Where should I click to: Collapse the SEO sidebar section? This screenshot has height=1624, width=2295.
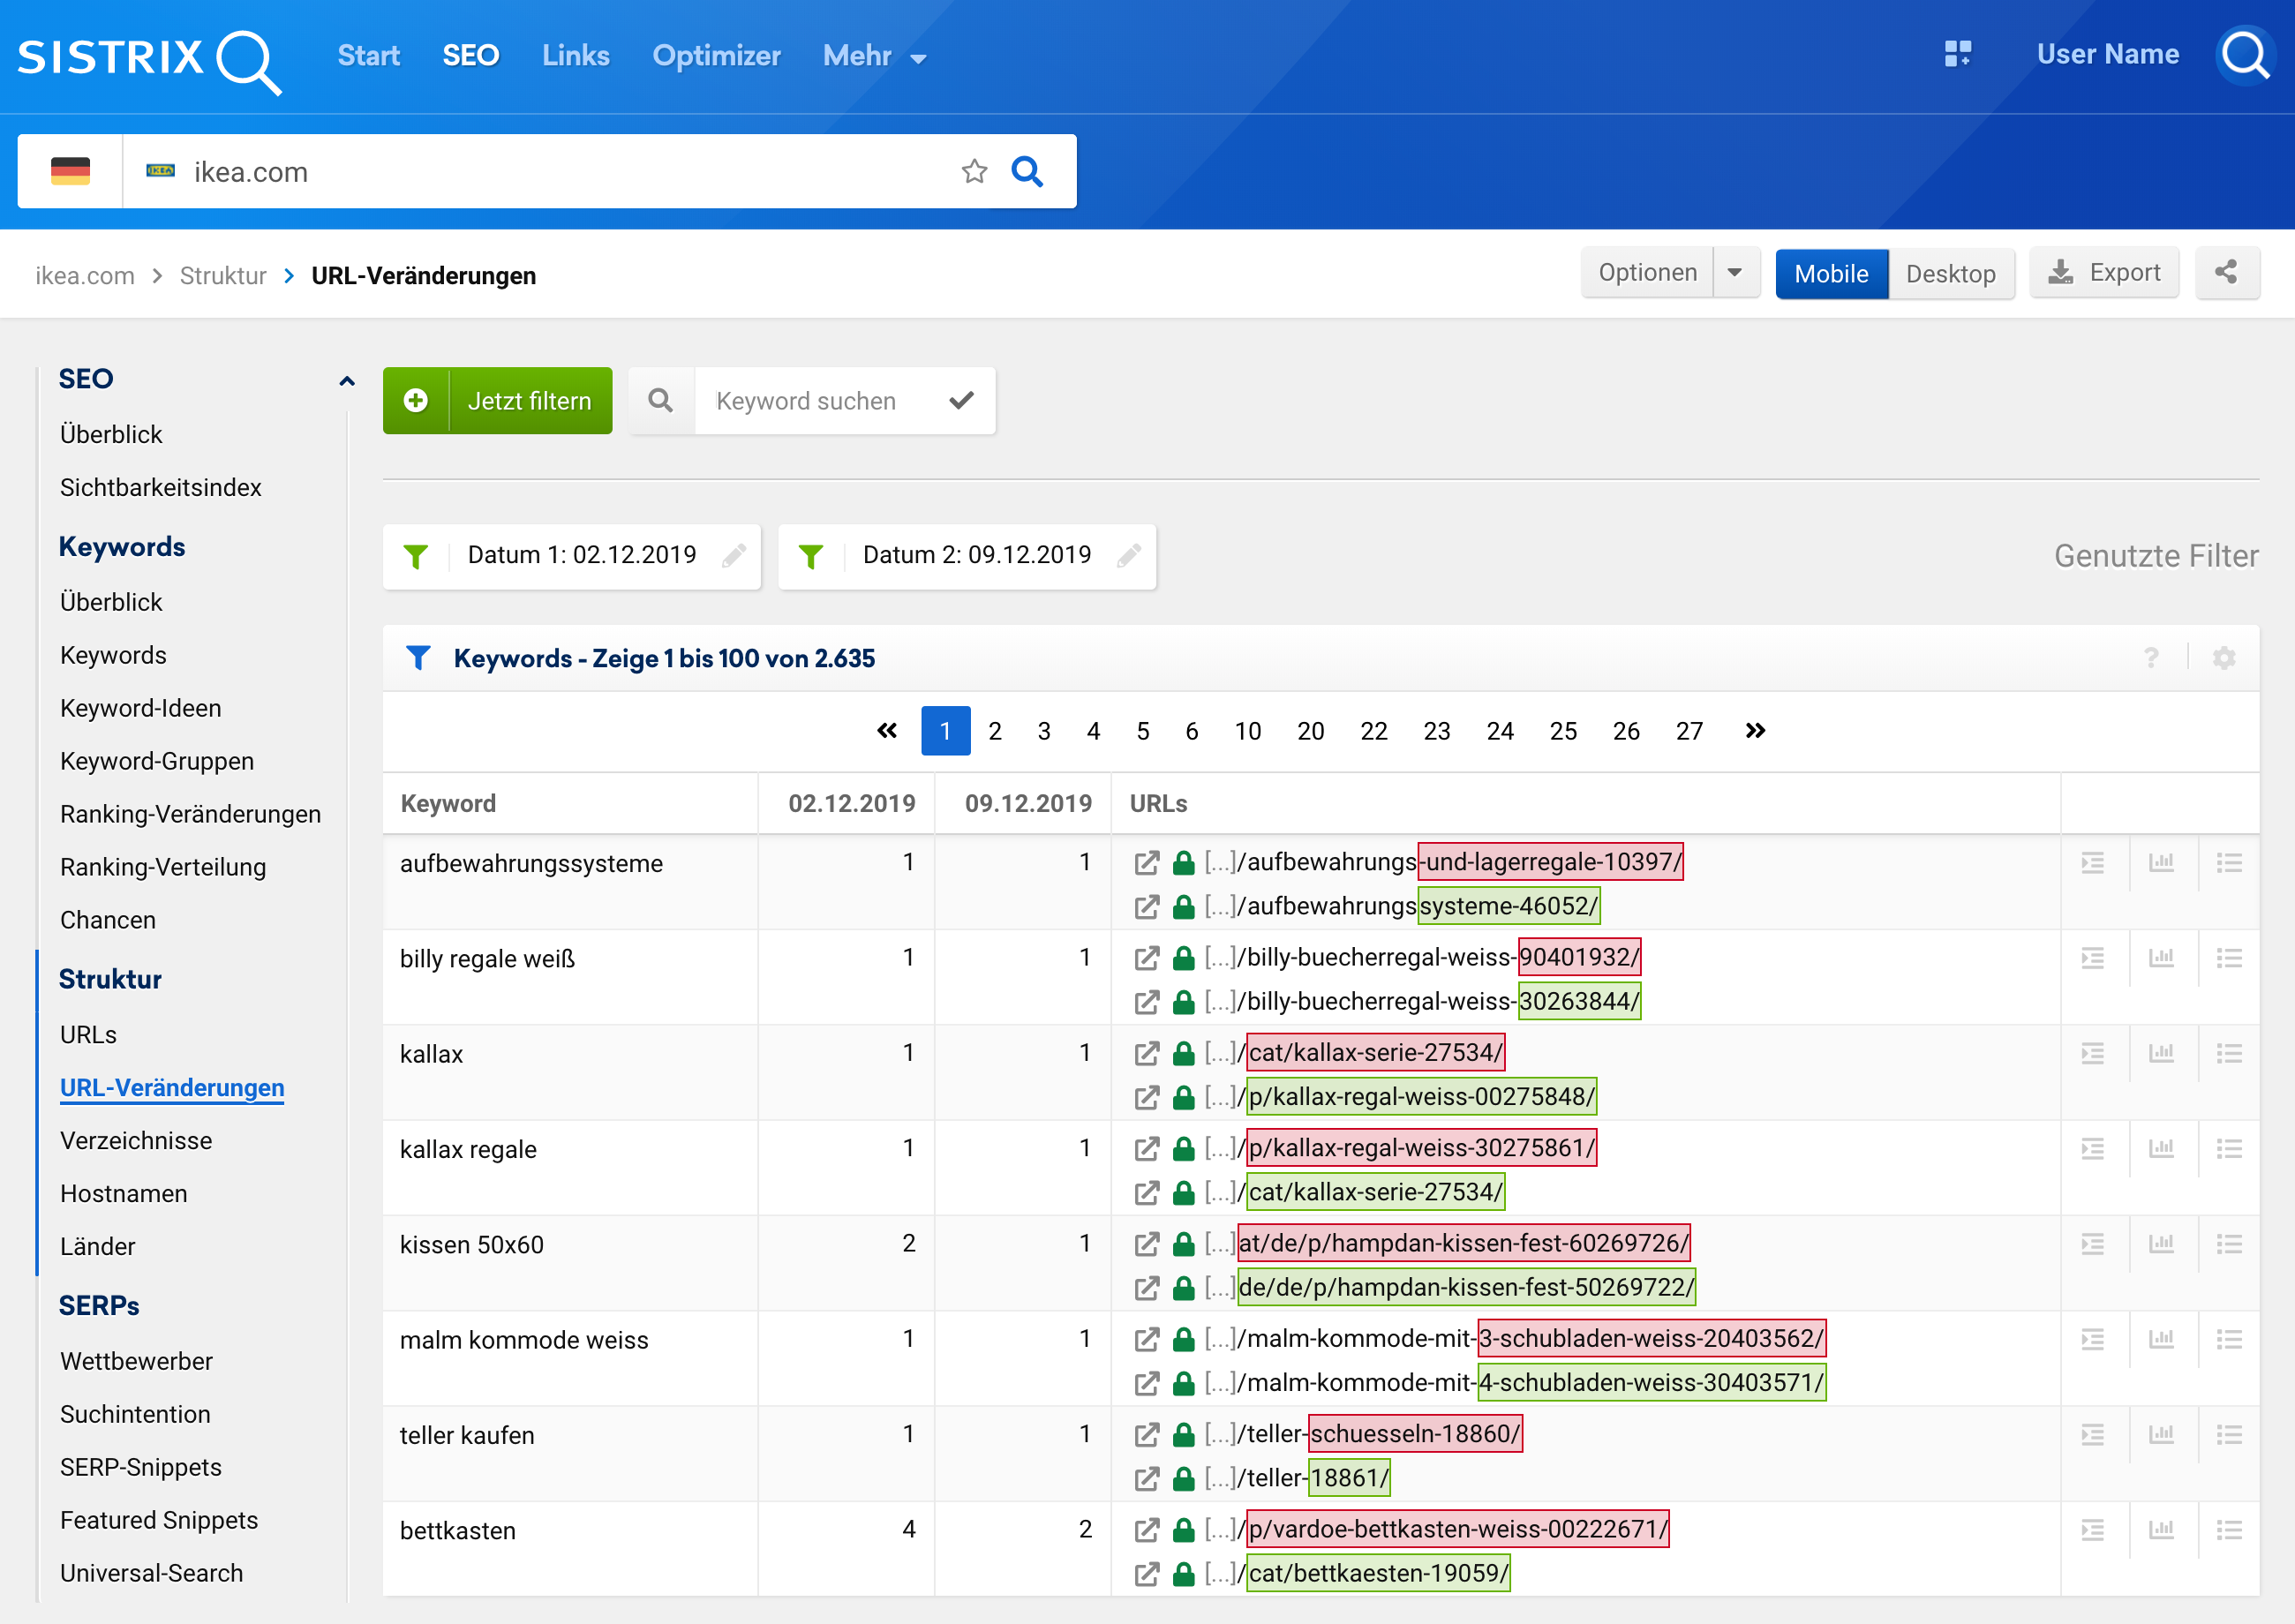coord(347,380)
